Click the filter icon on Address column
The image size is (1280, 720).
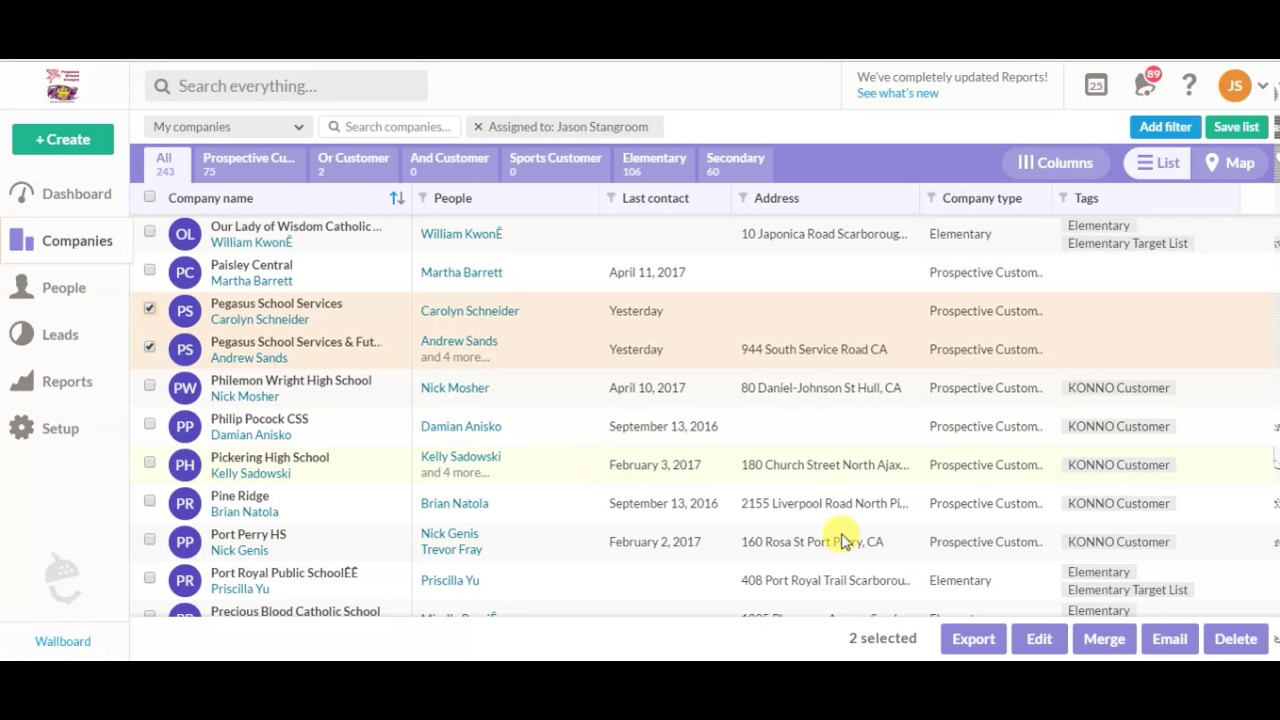[x=743, y=198]
